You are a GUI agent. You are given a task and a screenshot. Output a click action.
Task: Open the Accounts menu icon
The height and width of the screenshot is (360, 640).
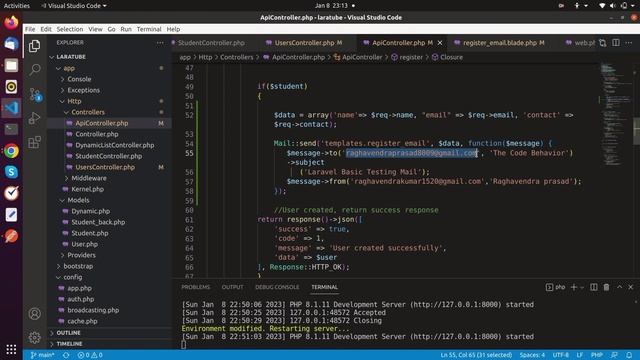coord(35,313)
